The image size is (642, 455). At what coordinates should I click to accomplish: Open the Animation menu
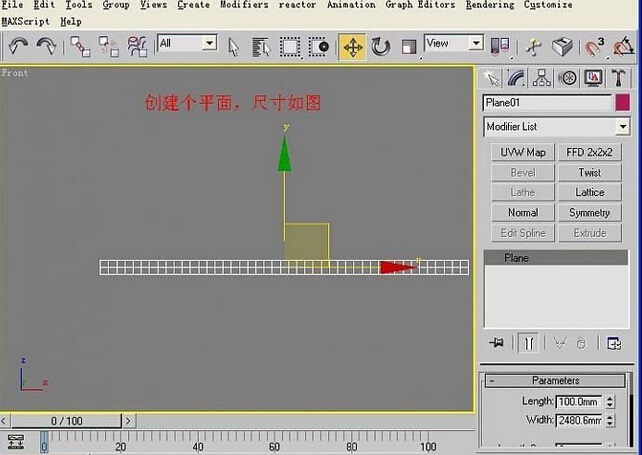point(351,5)
